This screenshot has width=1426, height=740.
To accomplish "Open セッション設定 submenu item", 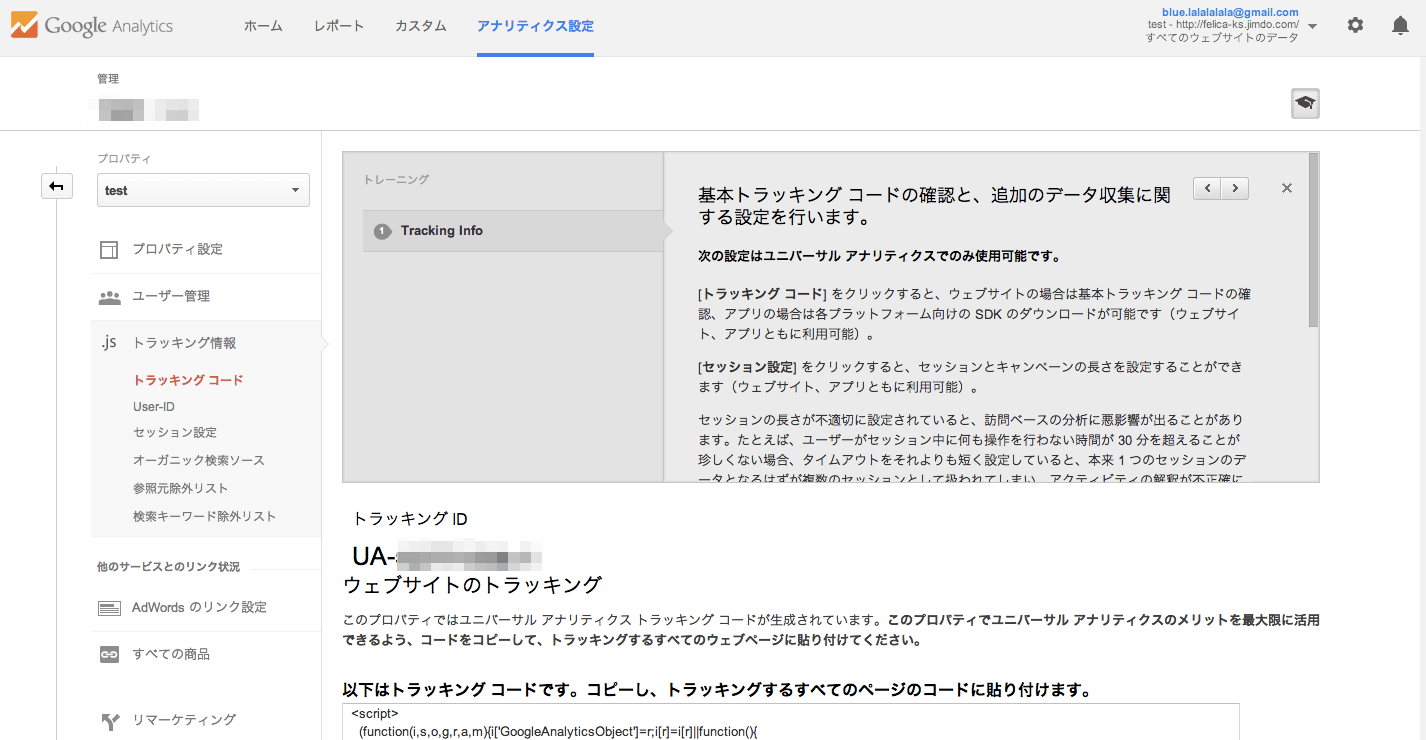I will click(175, 433).
